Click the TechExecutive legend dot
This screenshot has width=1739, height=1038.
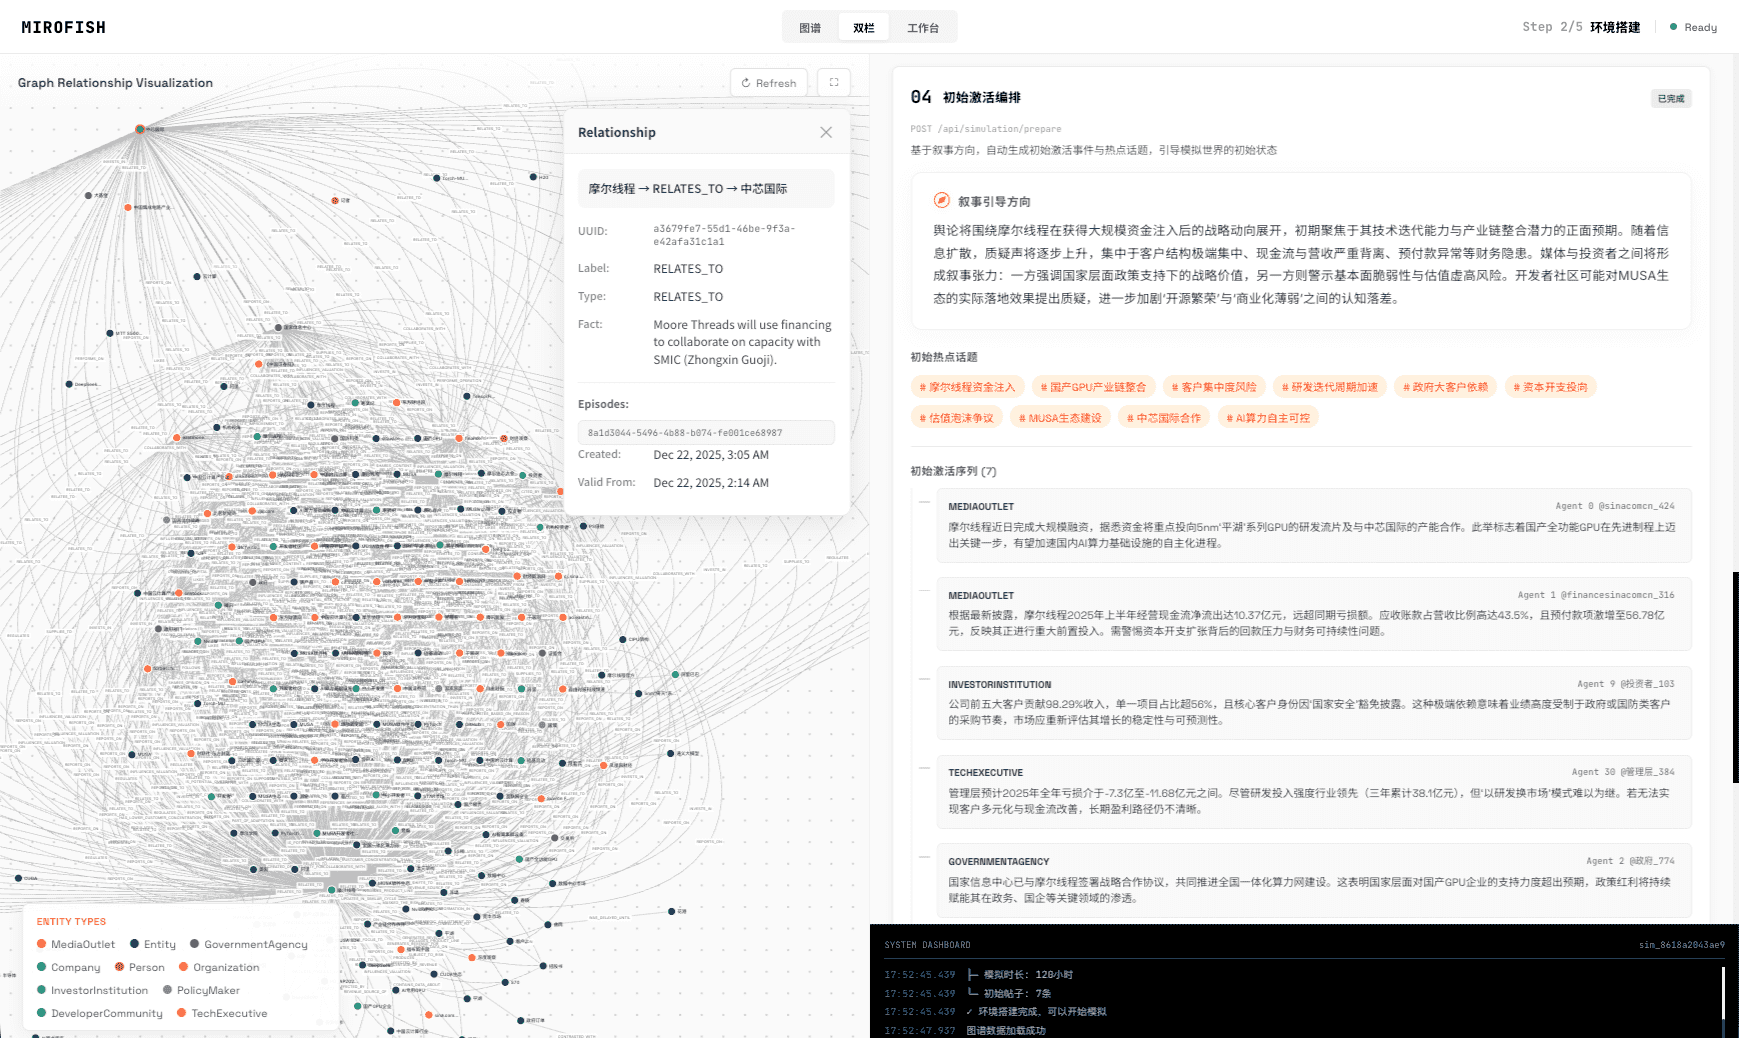point(182,1013)
